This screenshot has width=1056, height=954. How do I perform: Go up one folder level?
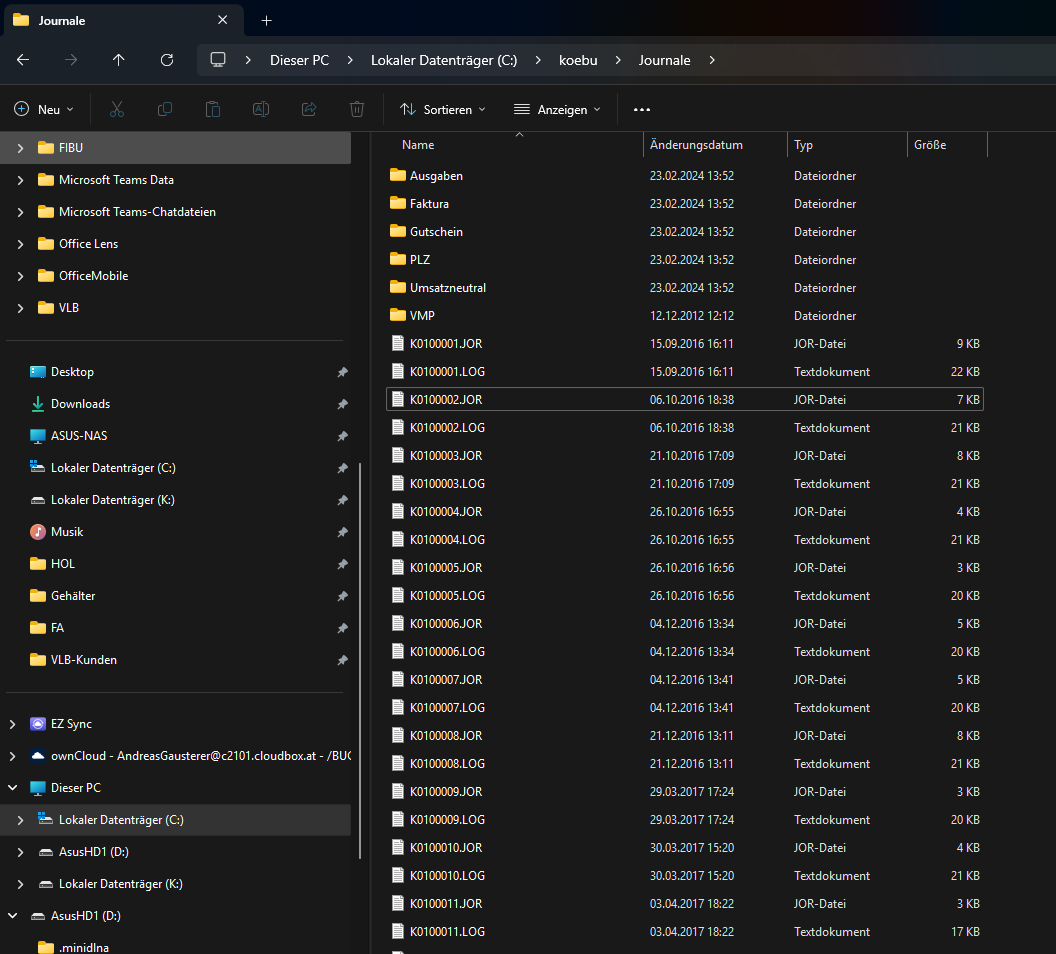point(119,60)
